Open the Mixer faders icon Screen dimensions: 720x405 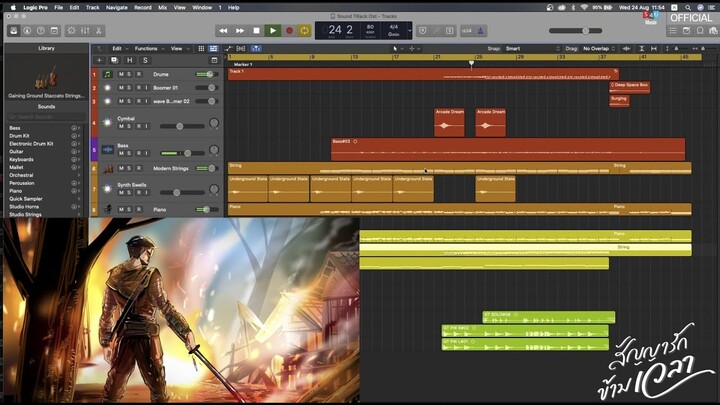click(85, 31)
